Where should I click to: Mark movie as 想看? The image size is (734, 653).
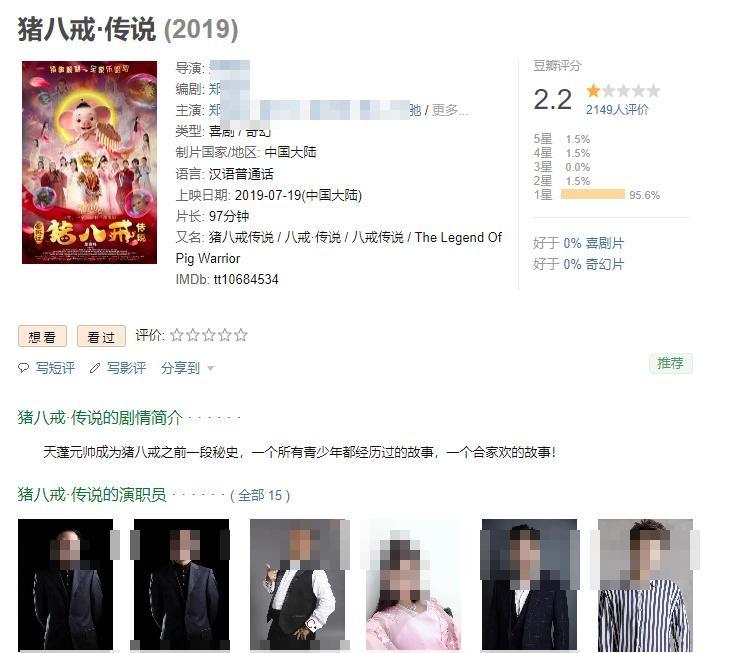point(42,337)
